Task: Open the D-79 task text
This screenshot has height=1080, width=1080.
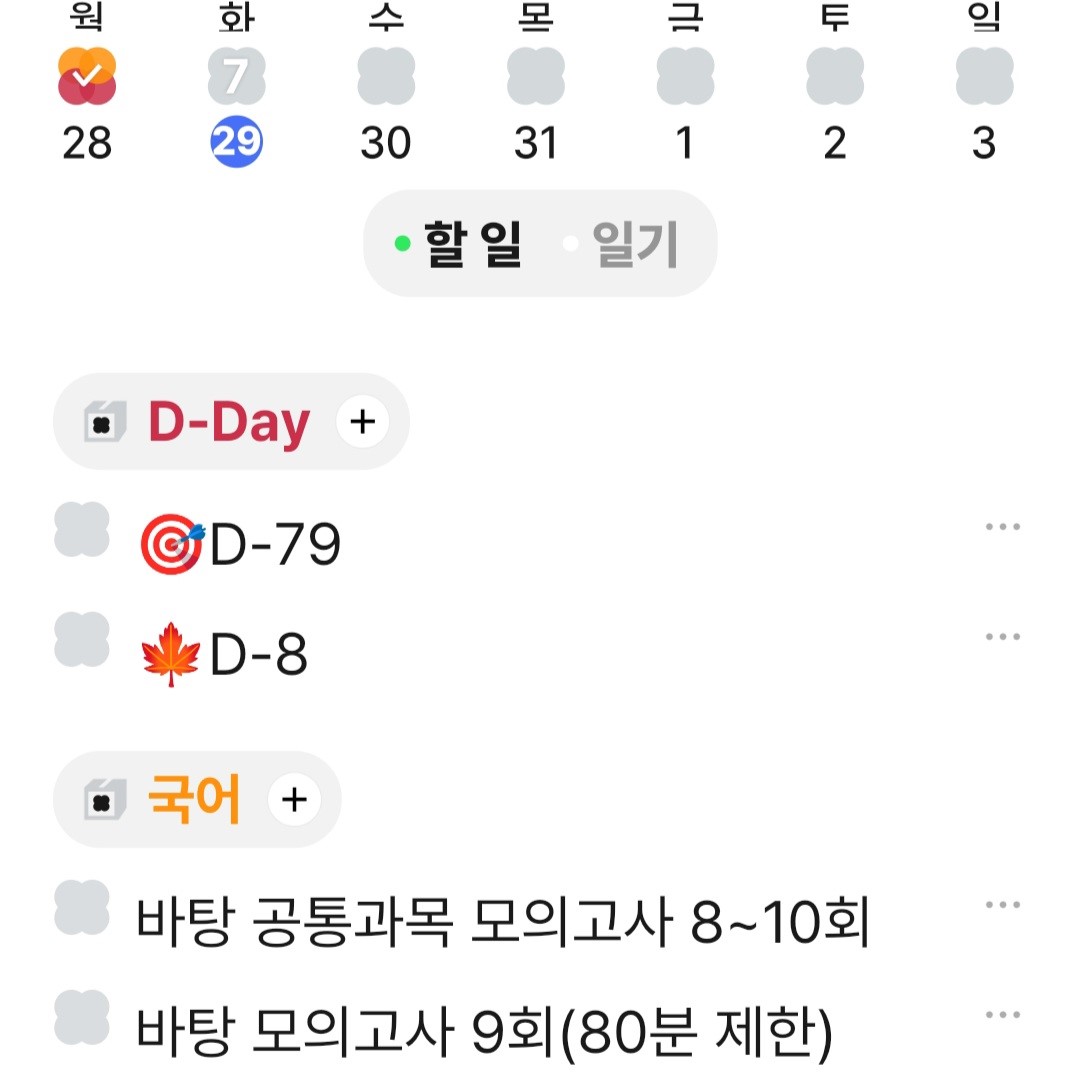Action: [x=240, y=544]
